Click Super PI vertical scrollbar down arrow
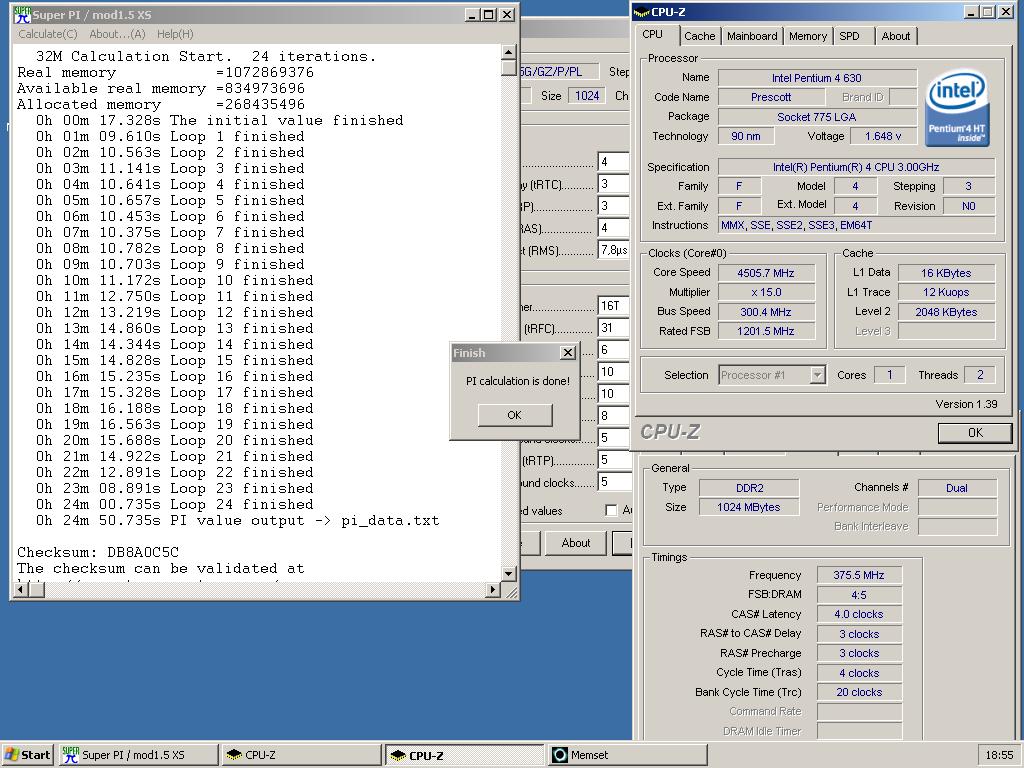 [x=509, y=573]
